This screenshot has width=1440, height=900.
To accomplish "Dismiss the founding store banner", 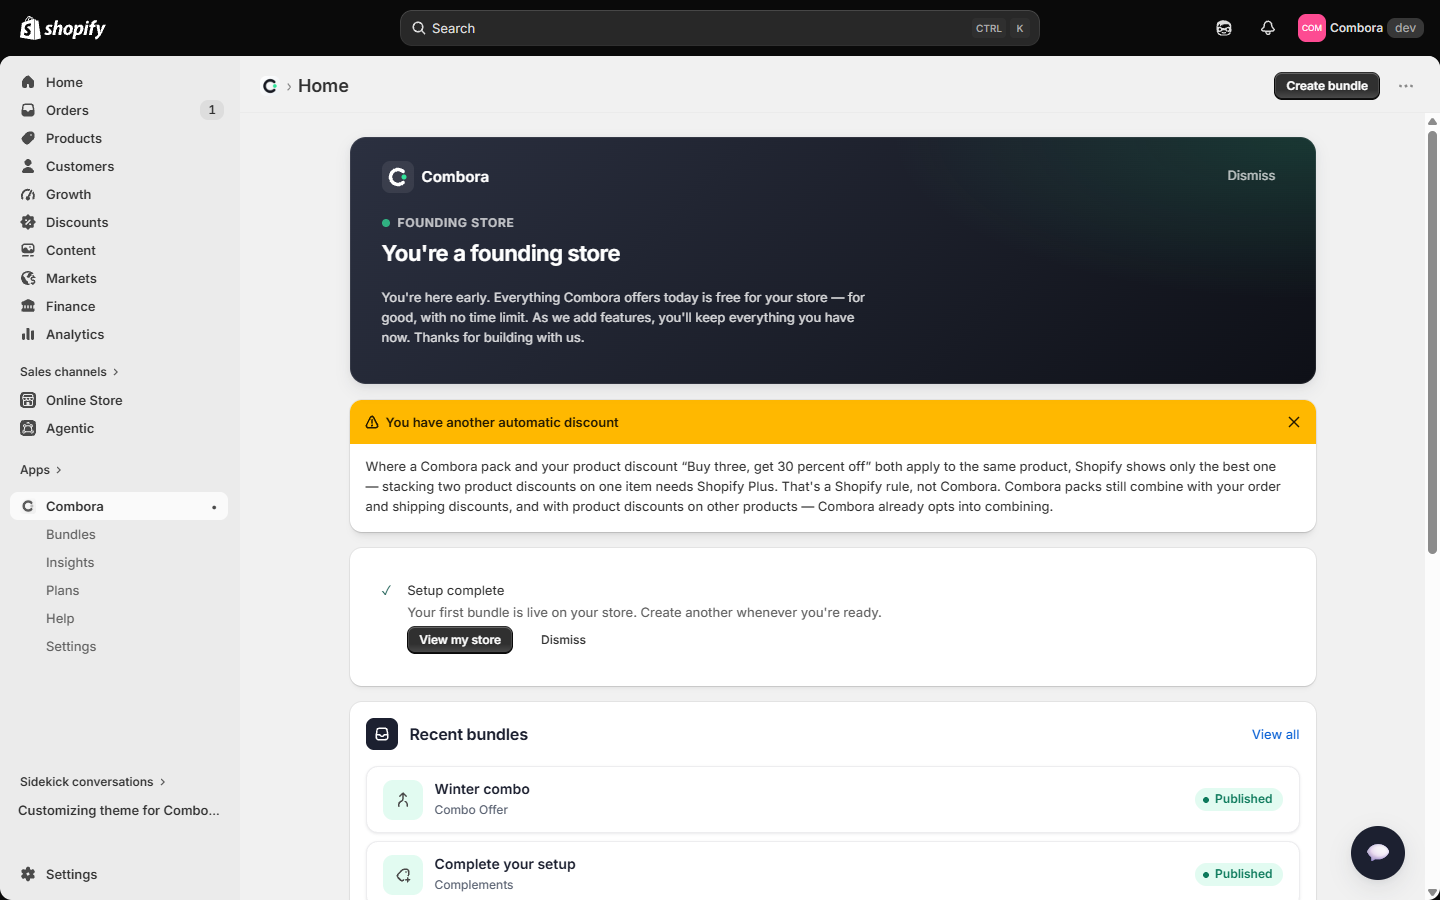I will (1251, 175).
